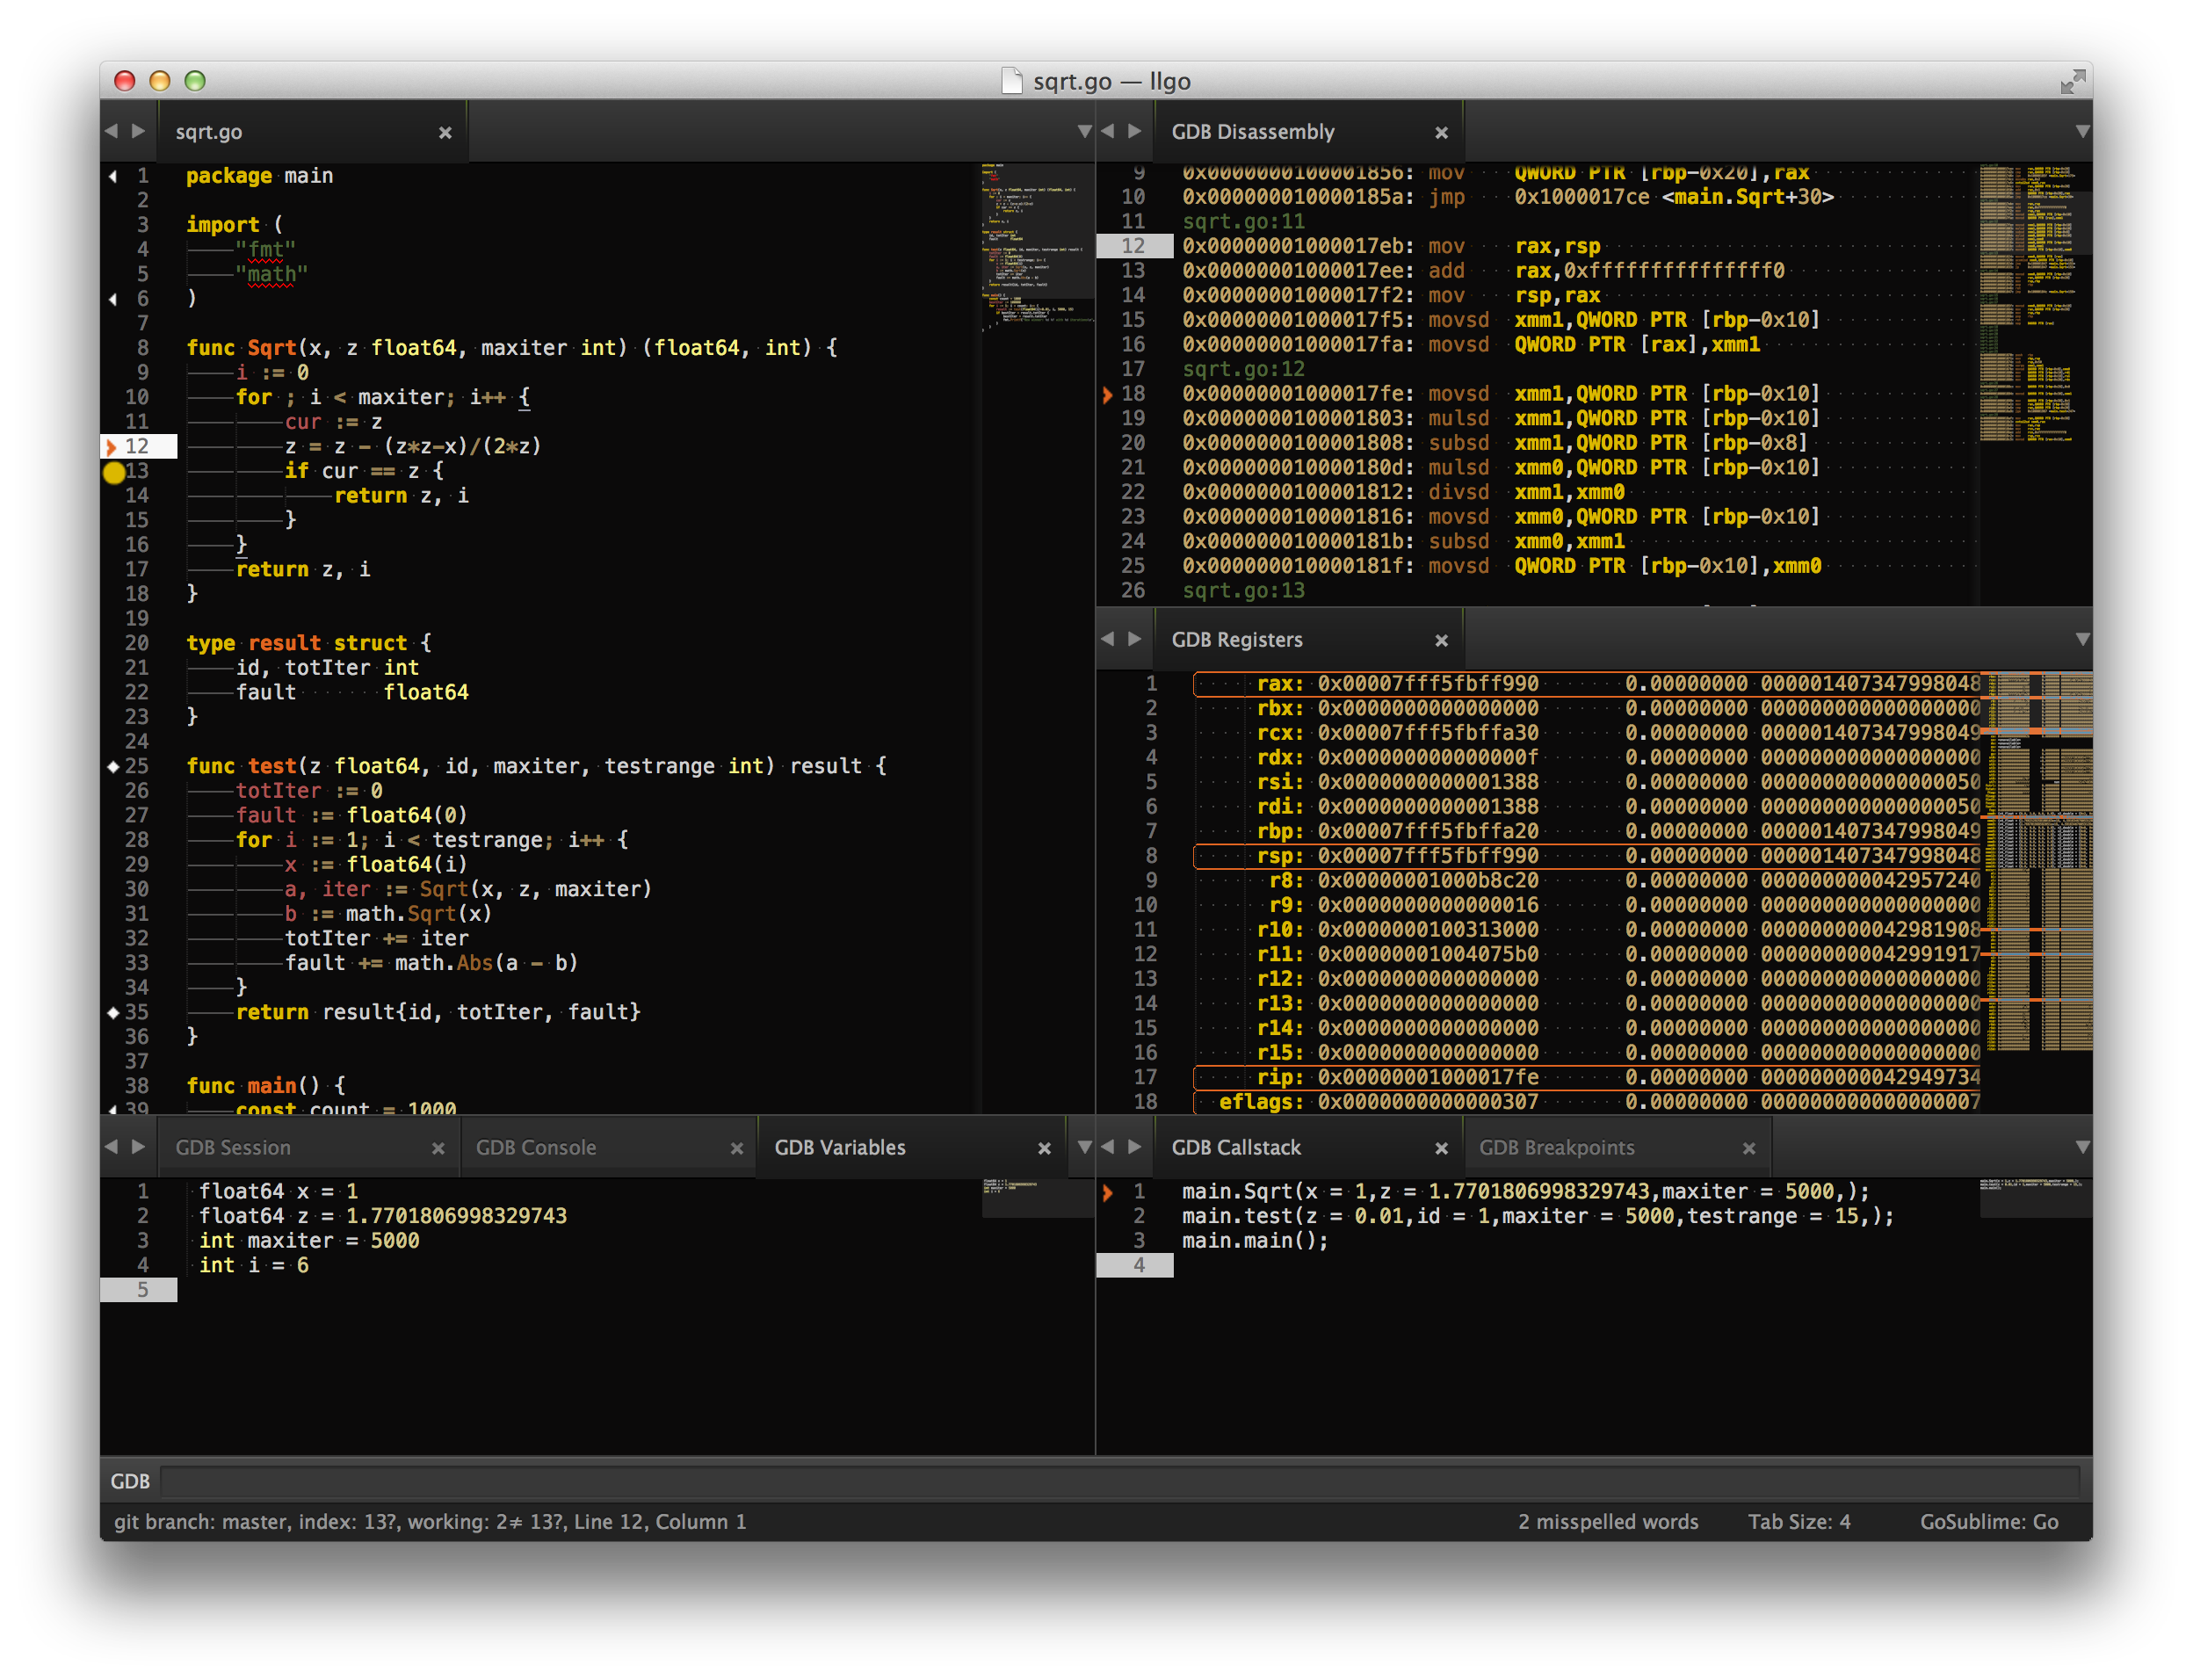Click the 2 misspelled words status text

click(x=1608, y=1522)
